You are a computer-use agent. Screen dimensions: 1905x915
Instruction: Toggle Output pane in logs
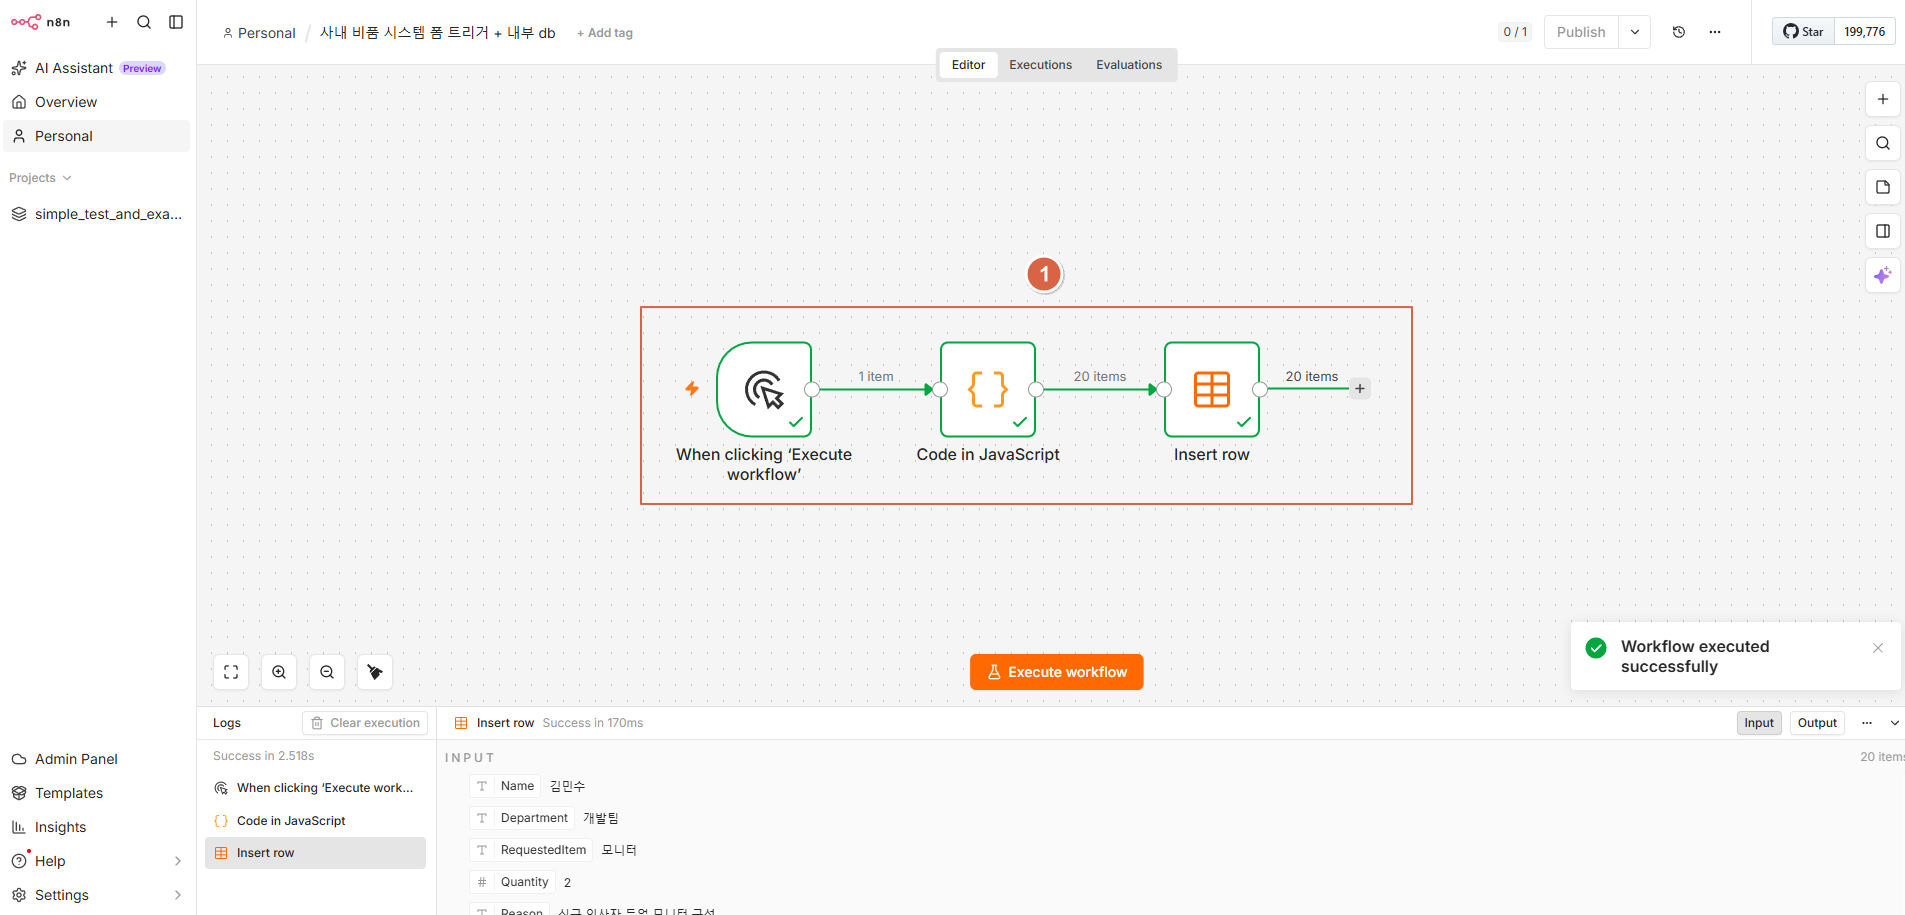(1817, 723)
